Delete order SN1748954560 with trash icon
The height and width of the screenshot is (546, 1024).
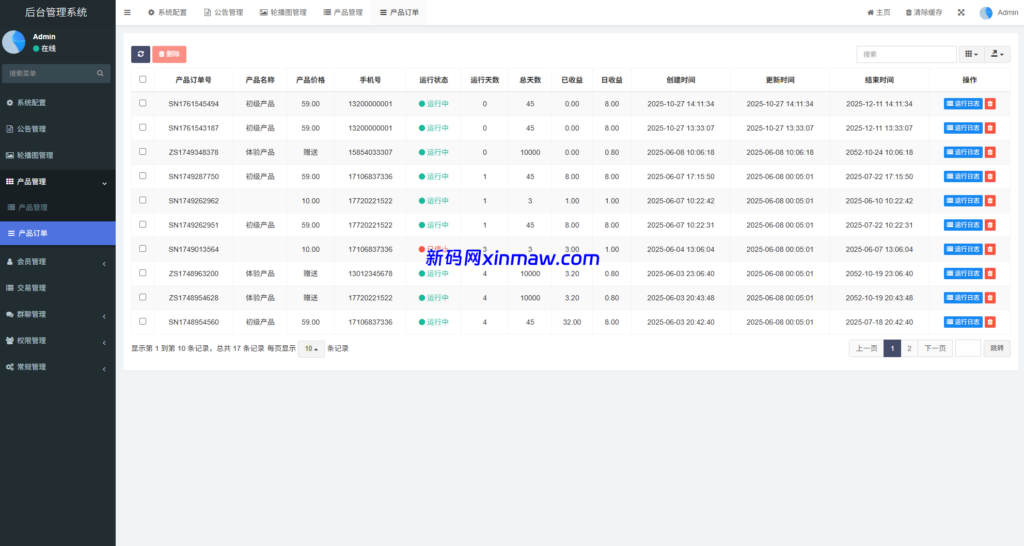[990, 321]
